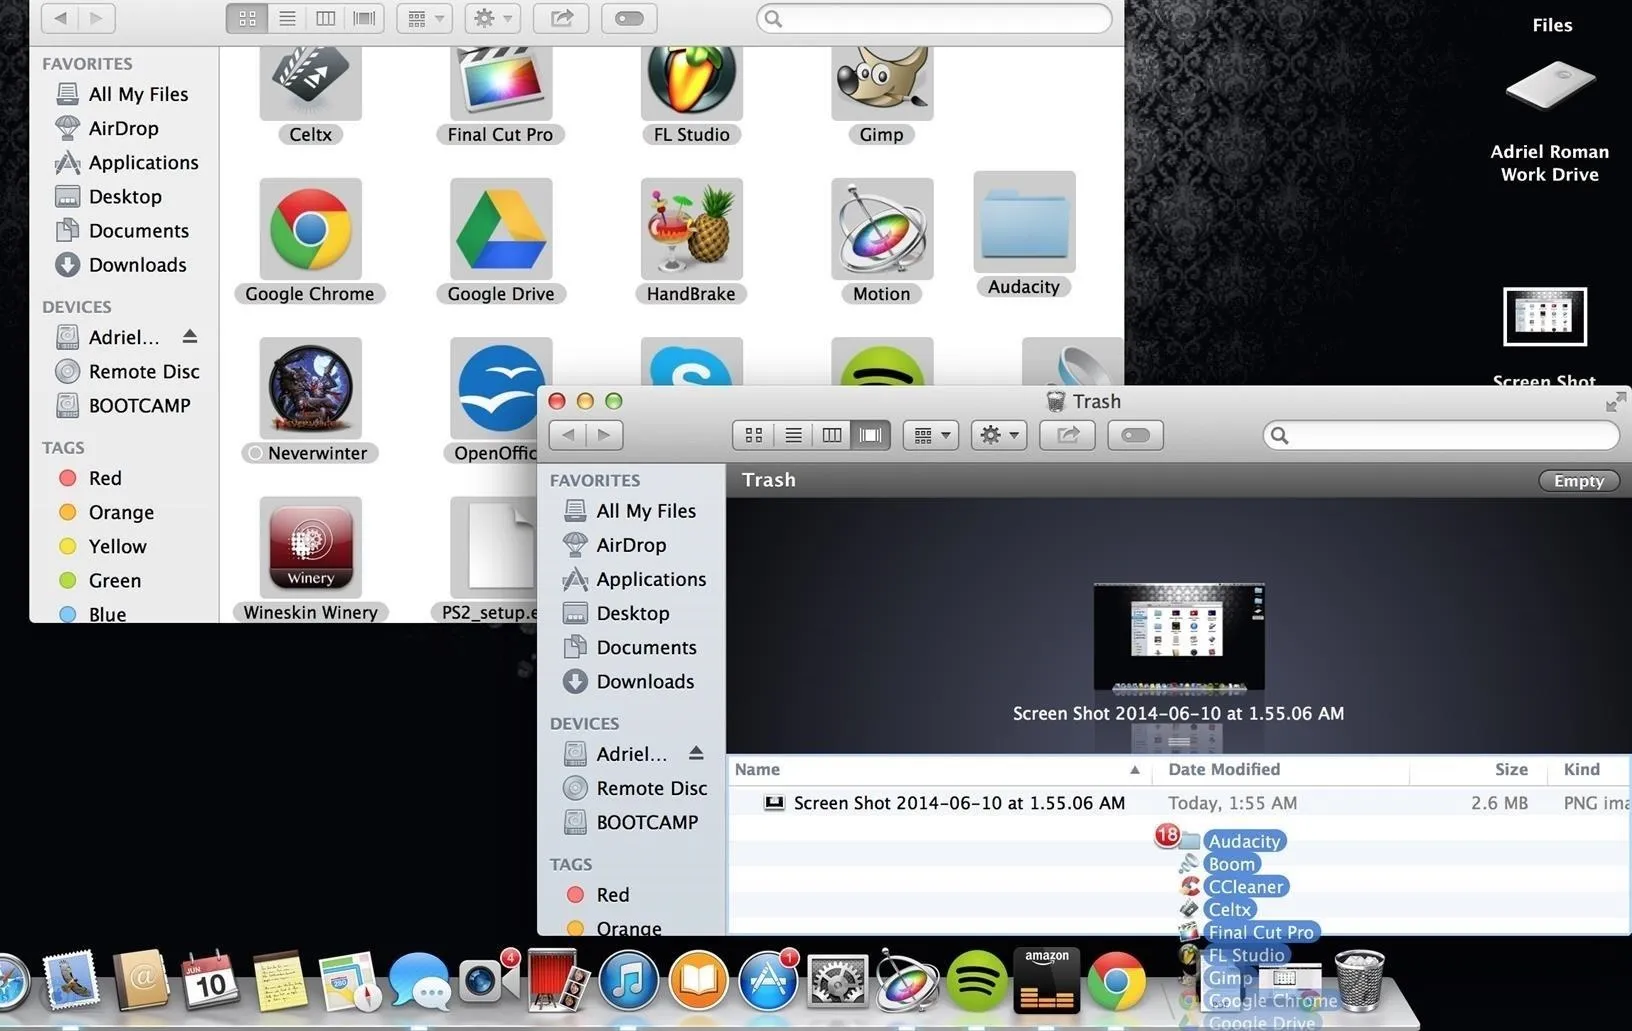Open Maps from the Dock

(350, 981)
